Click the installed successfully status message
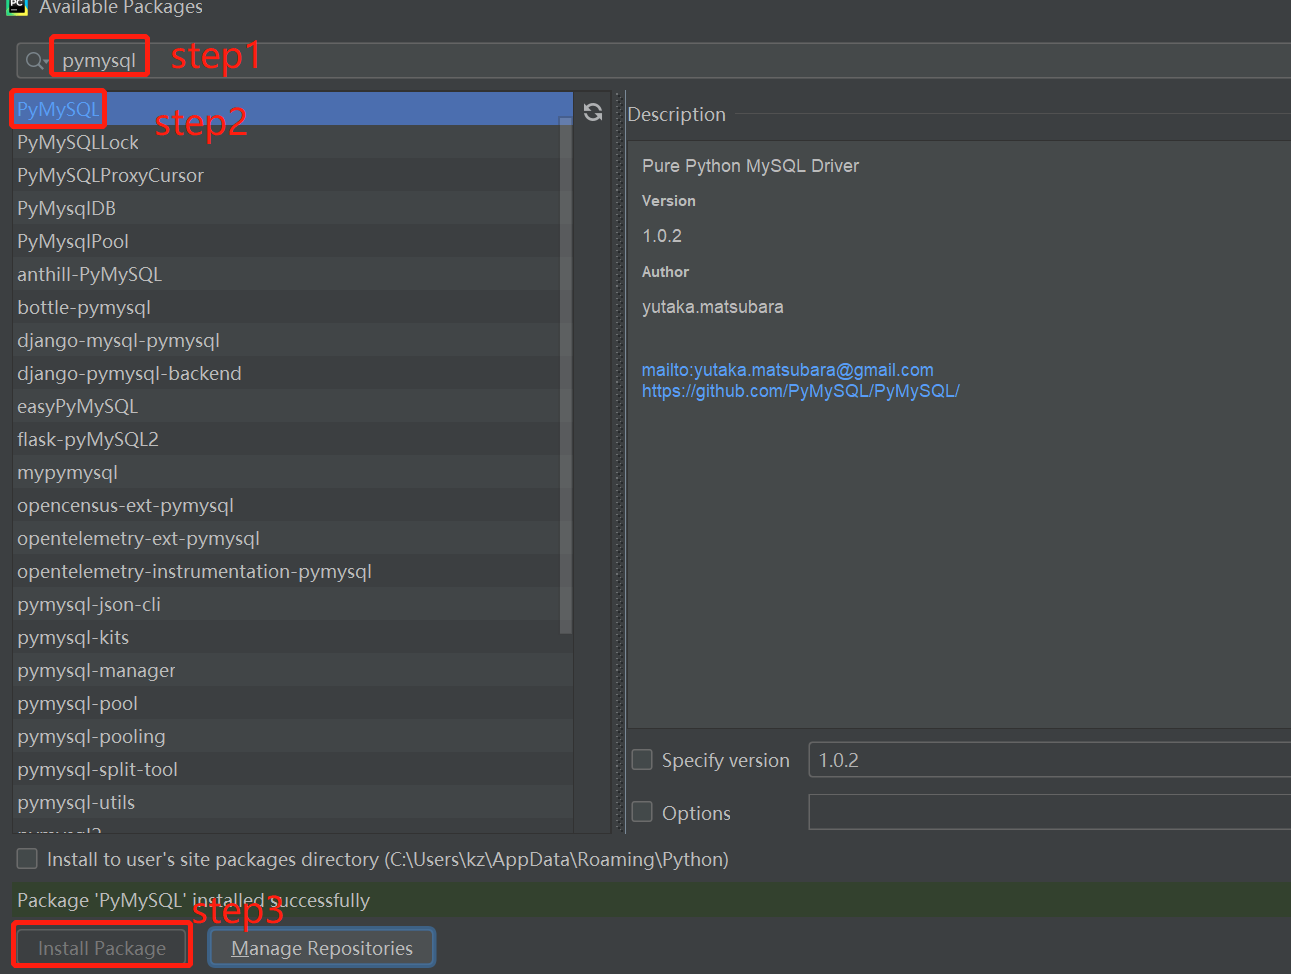Viewport: 1291px width, 974px height. pos(193,900)
